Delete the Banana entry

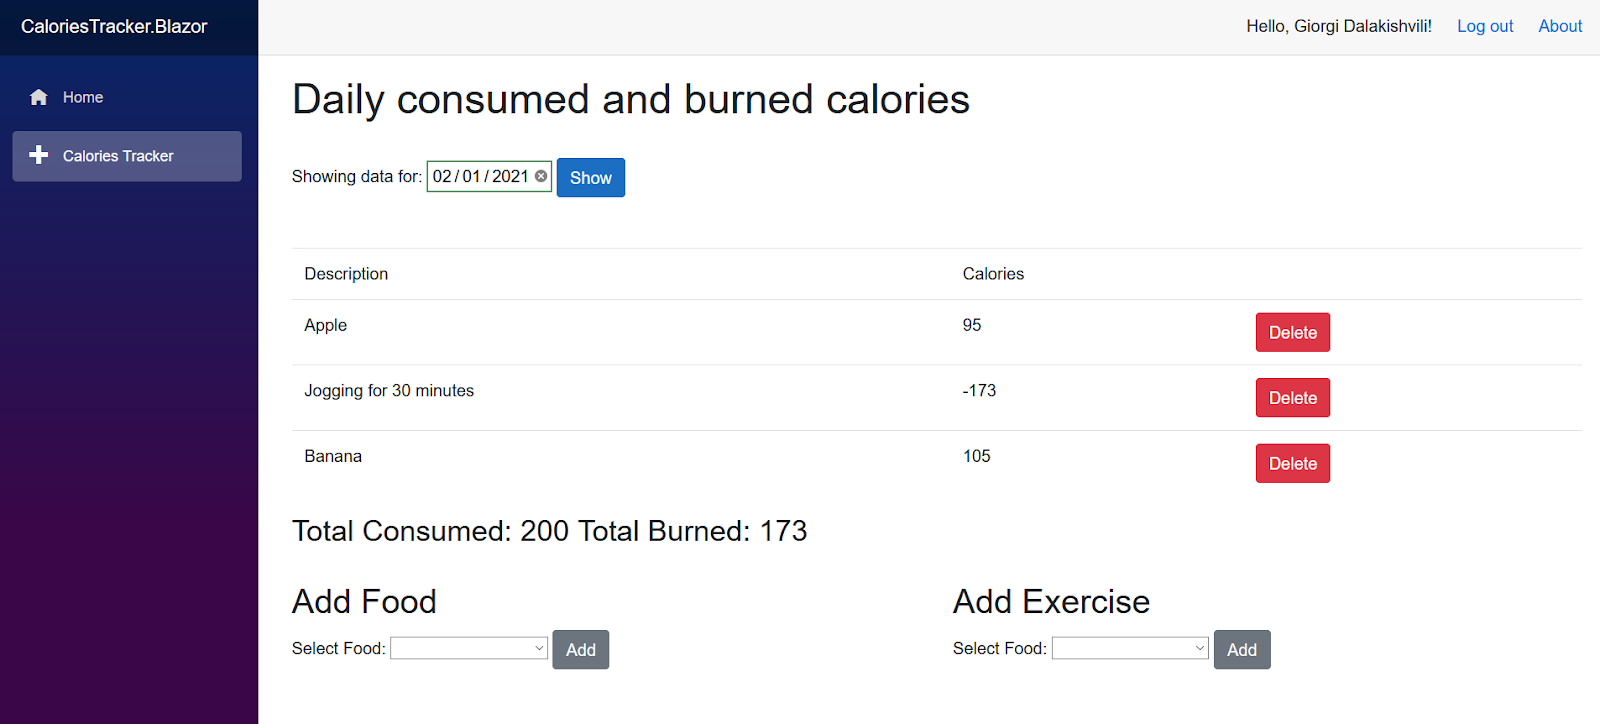1292,463
